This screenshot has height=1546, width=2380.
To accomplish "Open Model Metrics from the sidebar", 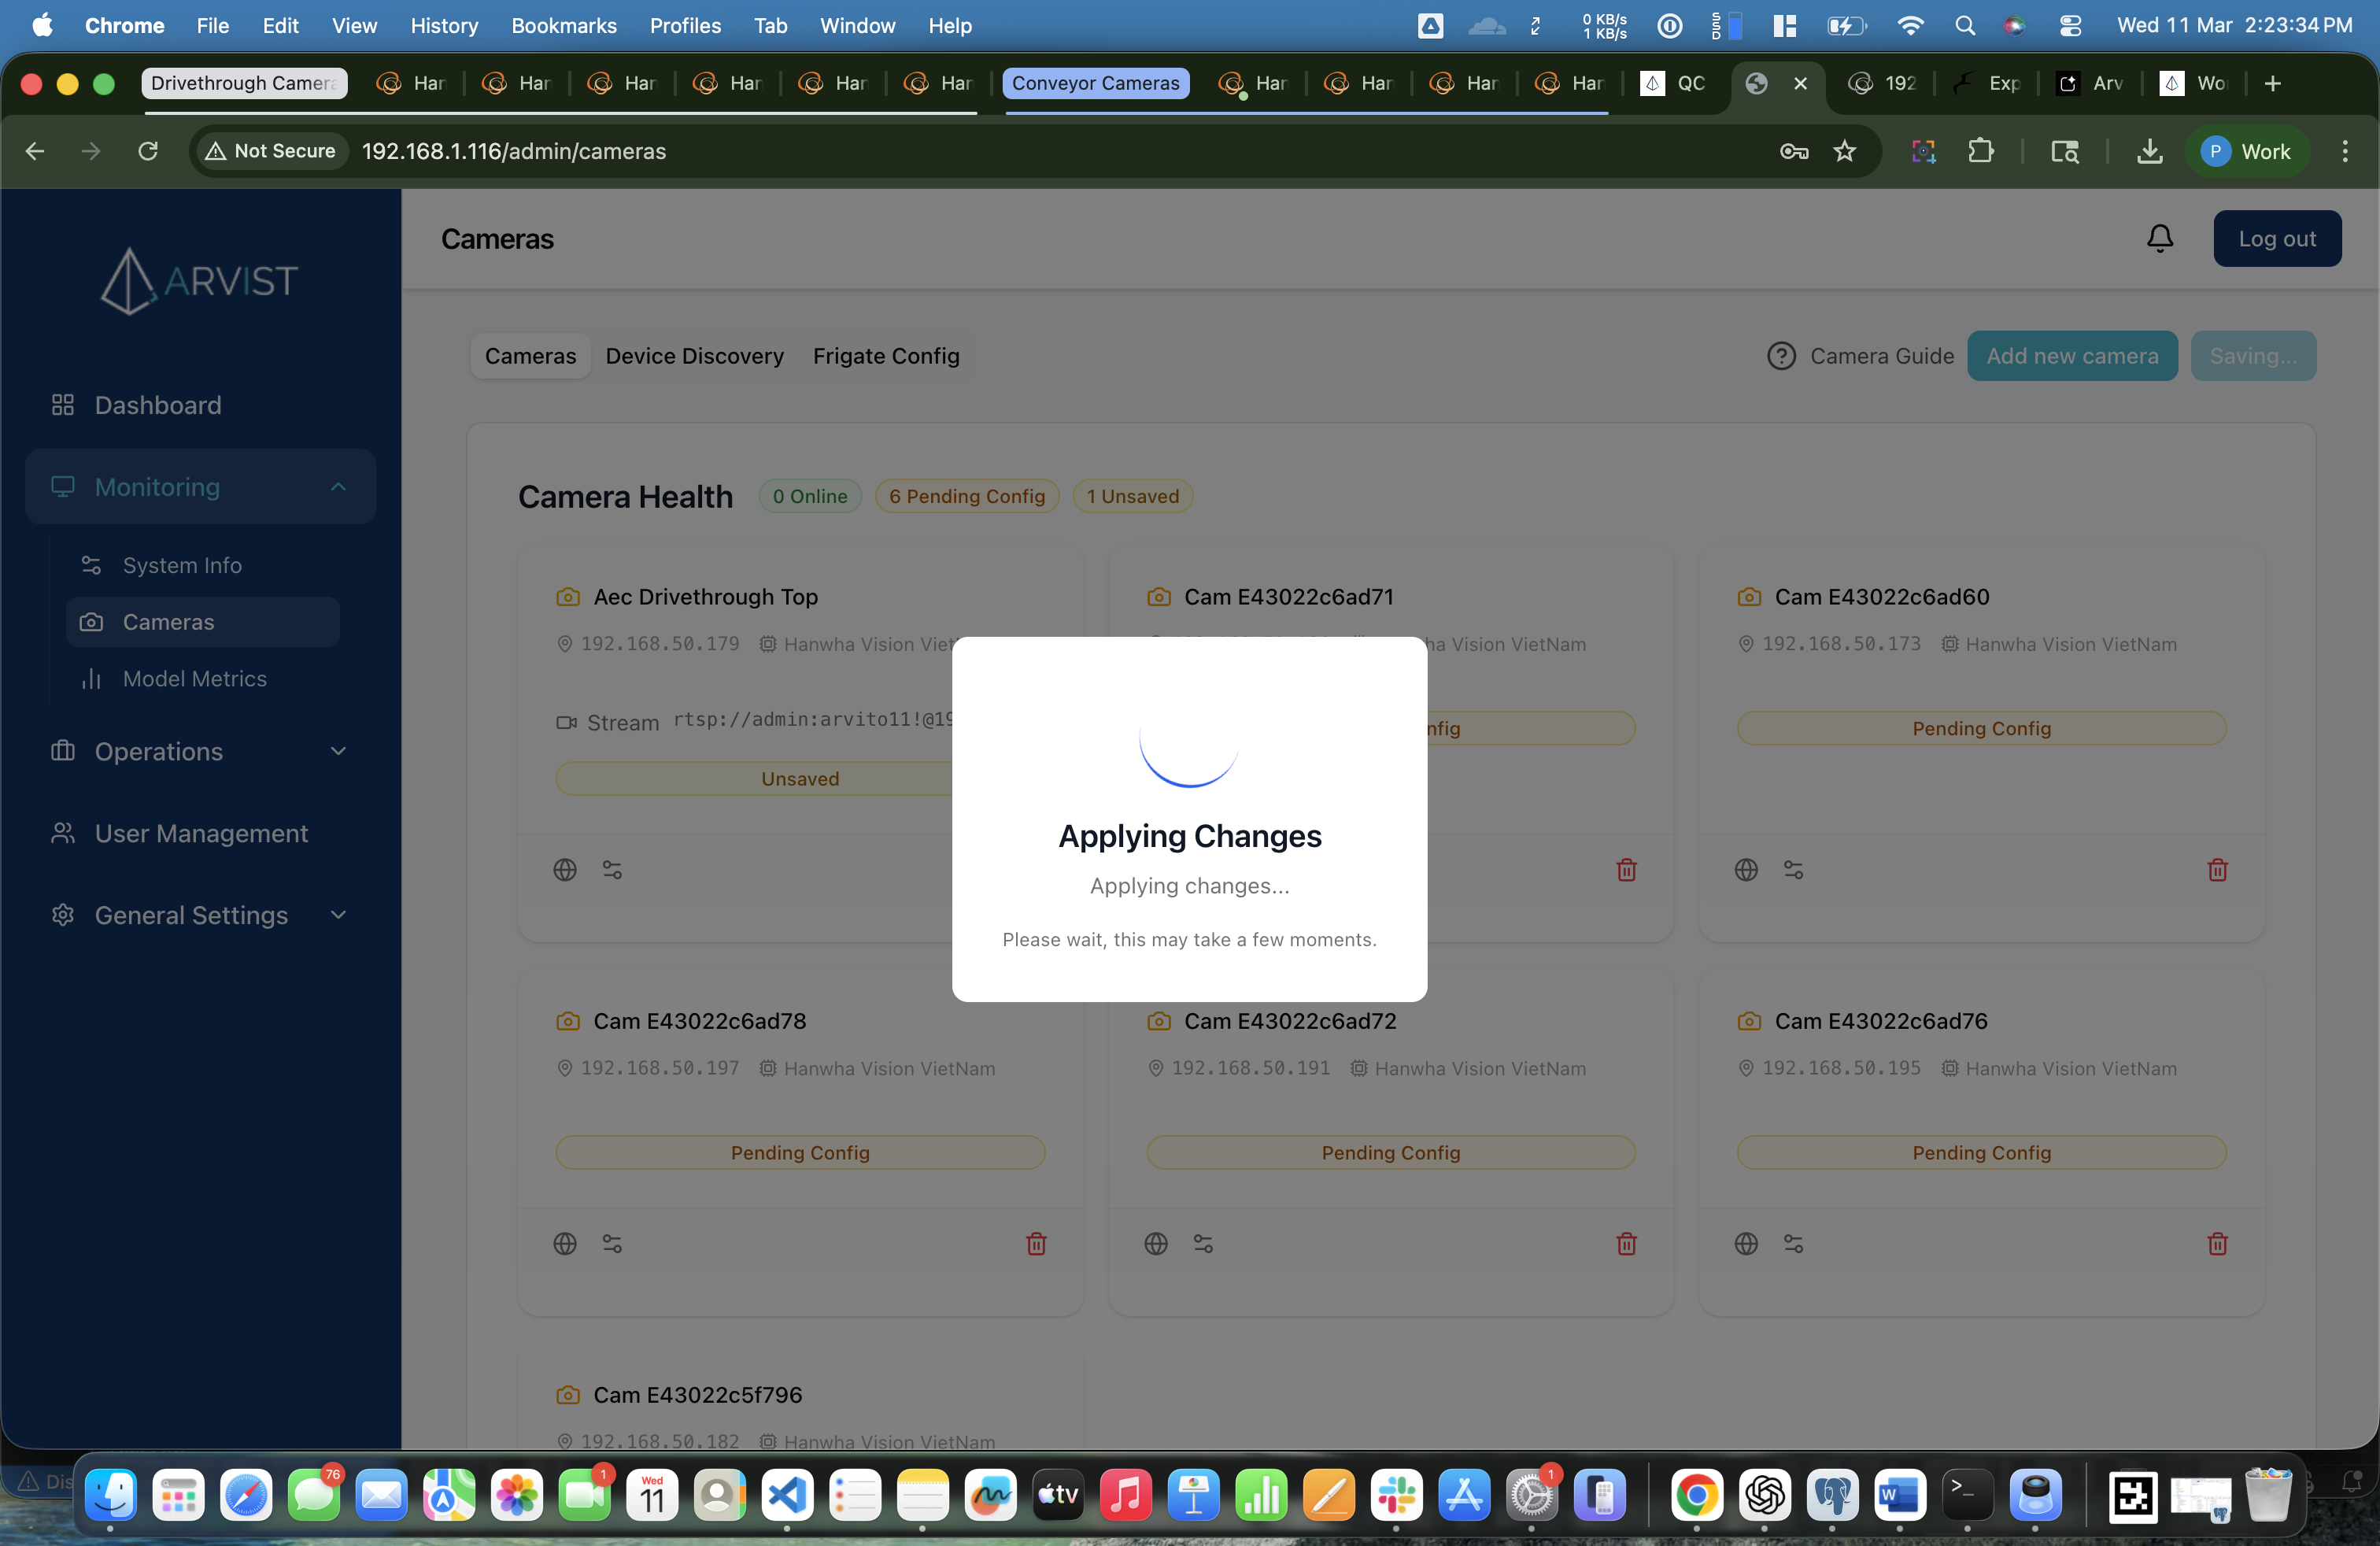I will pos(192,678).
